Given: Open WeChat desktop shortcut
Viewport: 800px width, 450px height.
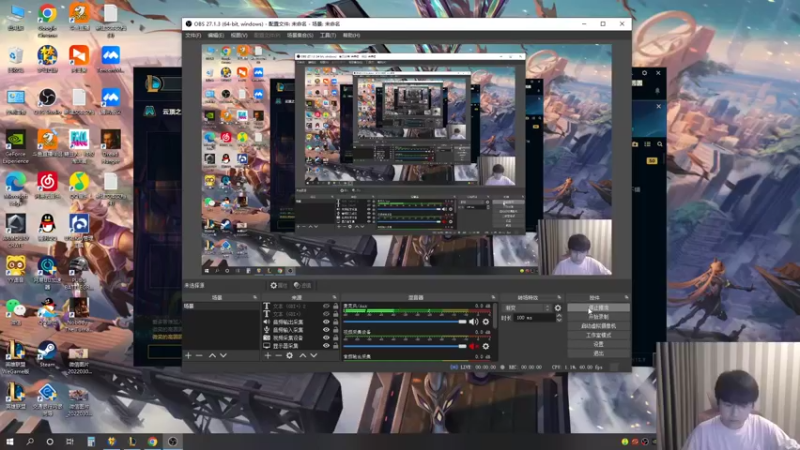Looking at the screenshot, I should pyautogui.click(x=16, y=312).
